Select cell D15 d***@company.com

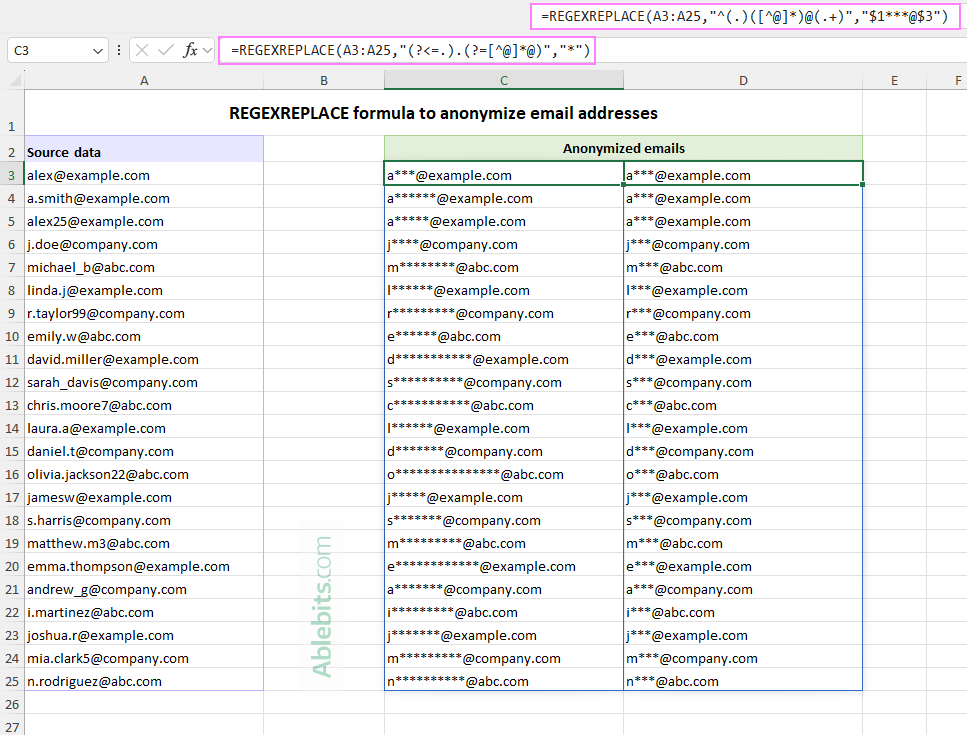743,451
